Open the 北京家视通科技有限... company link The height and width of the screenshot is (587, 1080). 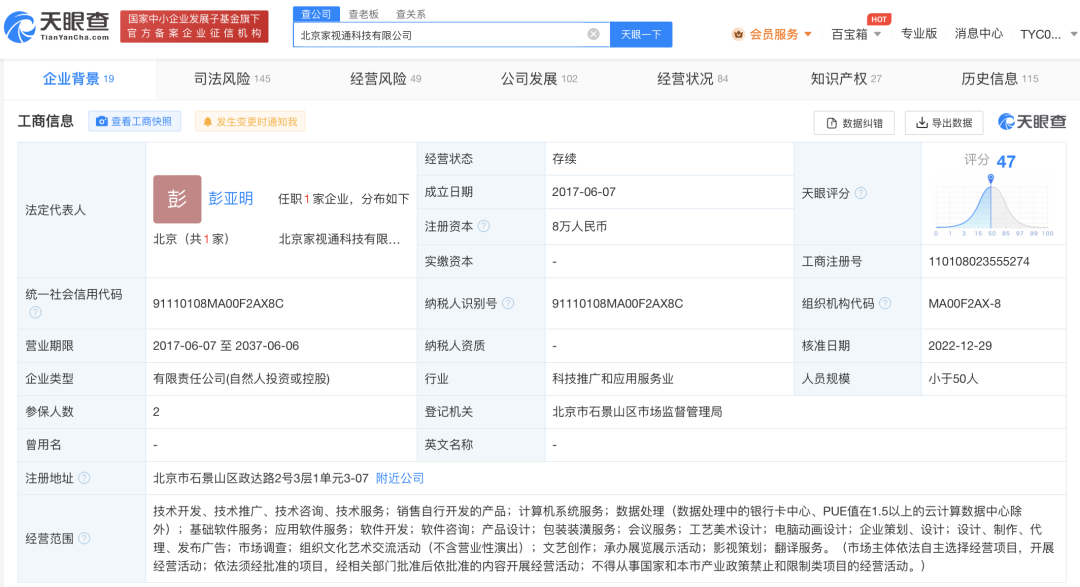click(339, 239)
